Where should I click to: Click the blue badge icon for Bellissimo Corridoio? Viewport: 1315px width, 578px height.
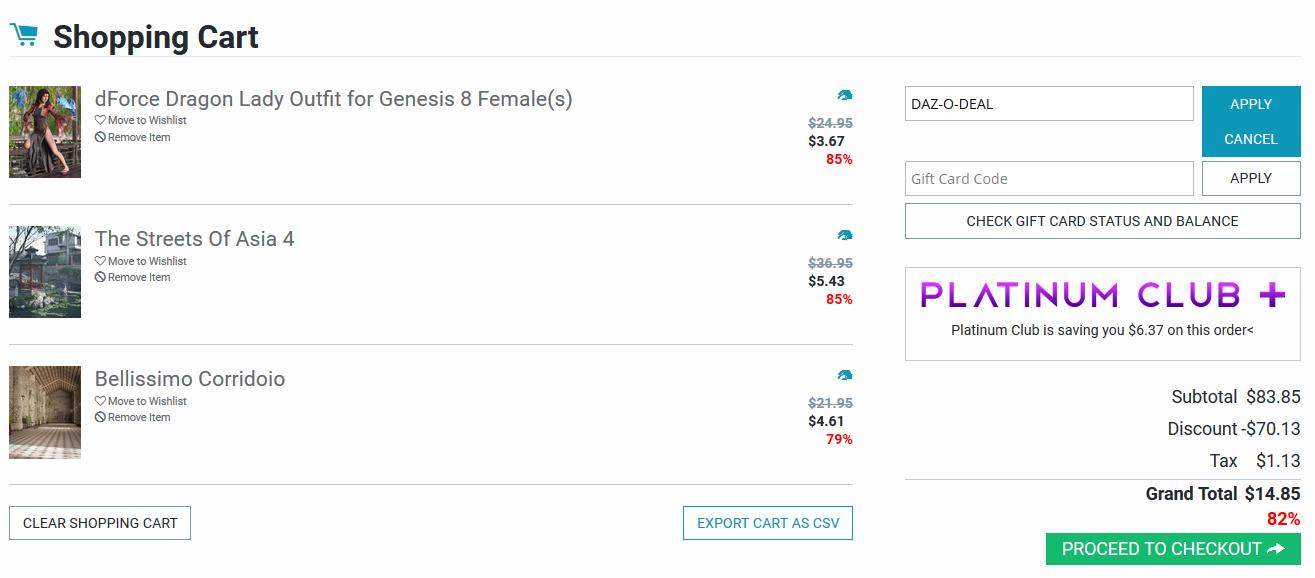pos(845,376)
